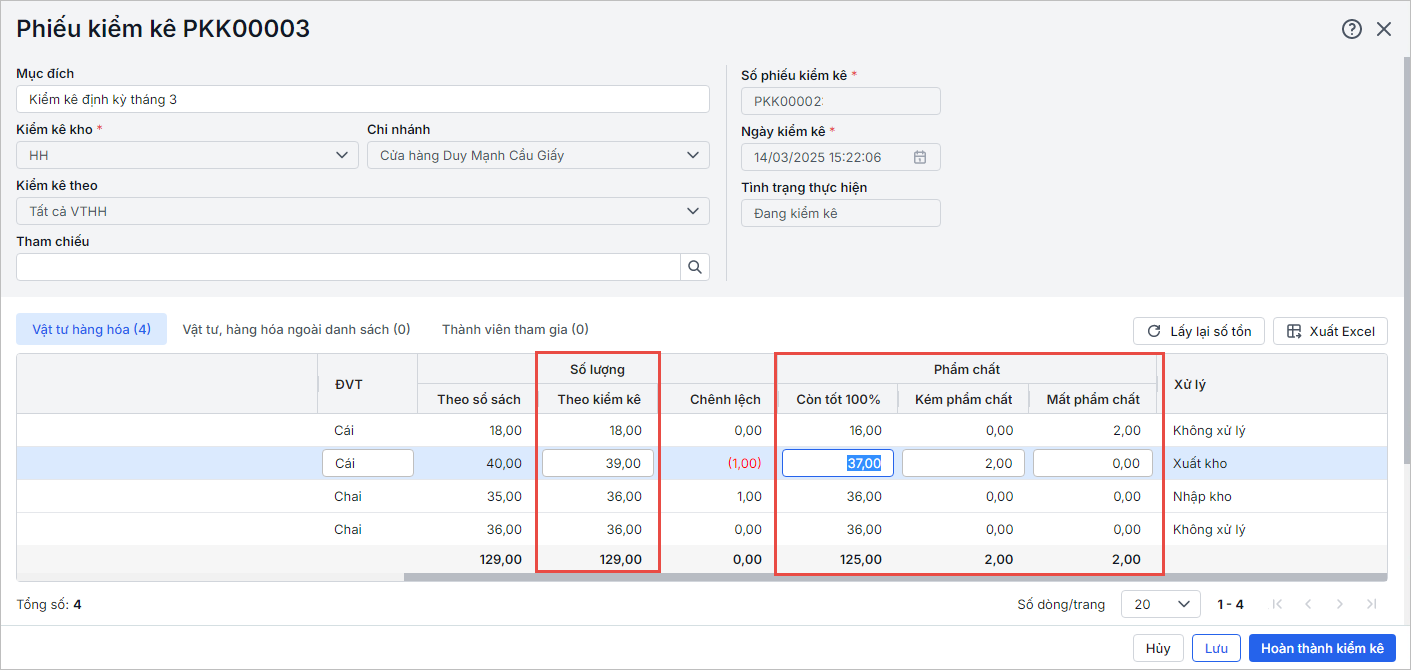Go to the last page arrow
The image size is (1411, 670).
1371,604
